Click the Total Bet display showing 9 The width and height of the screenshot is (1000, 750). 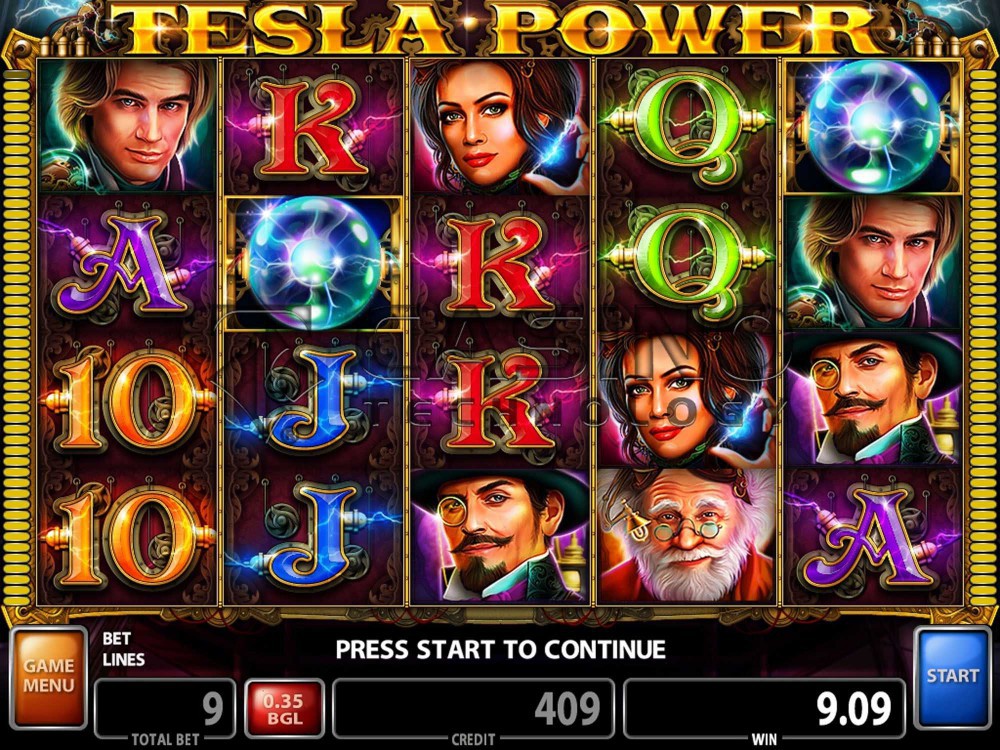click(165, 709)
